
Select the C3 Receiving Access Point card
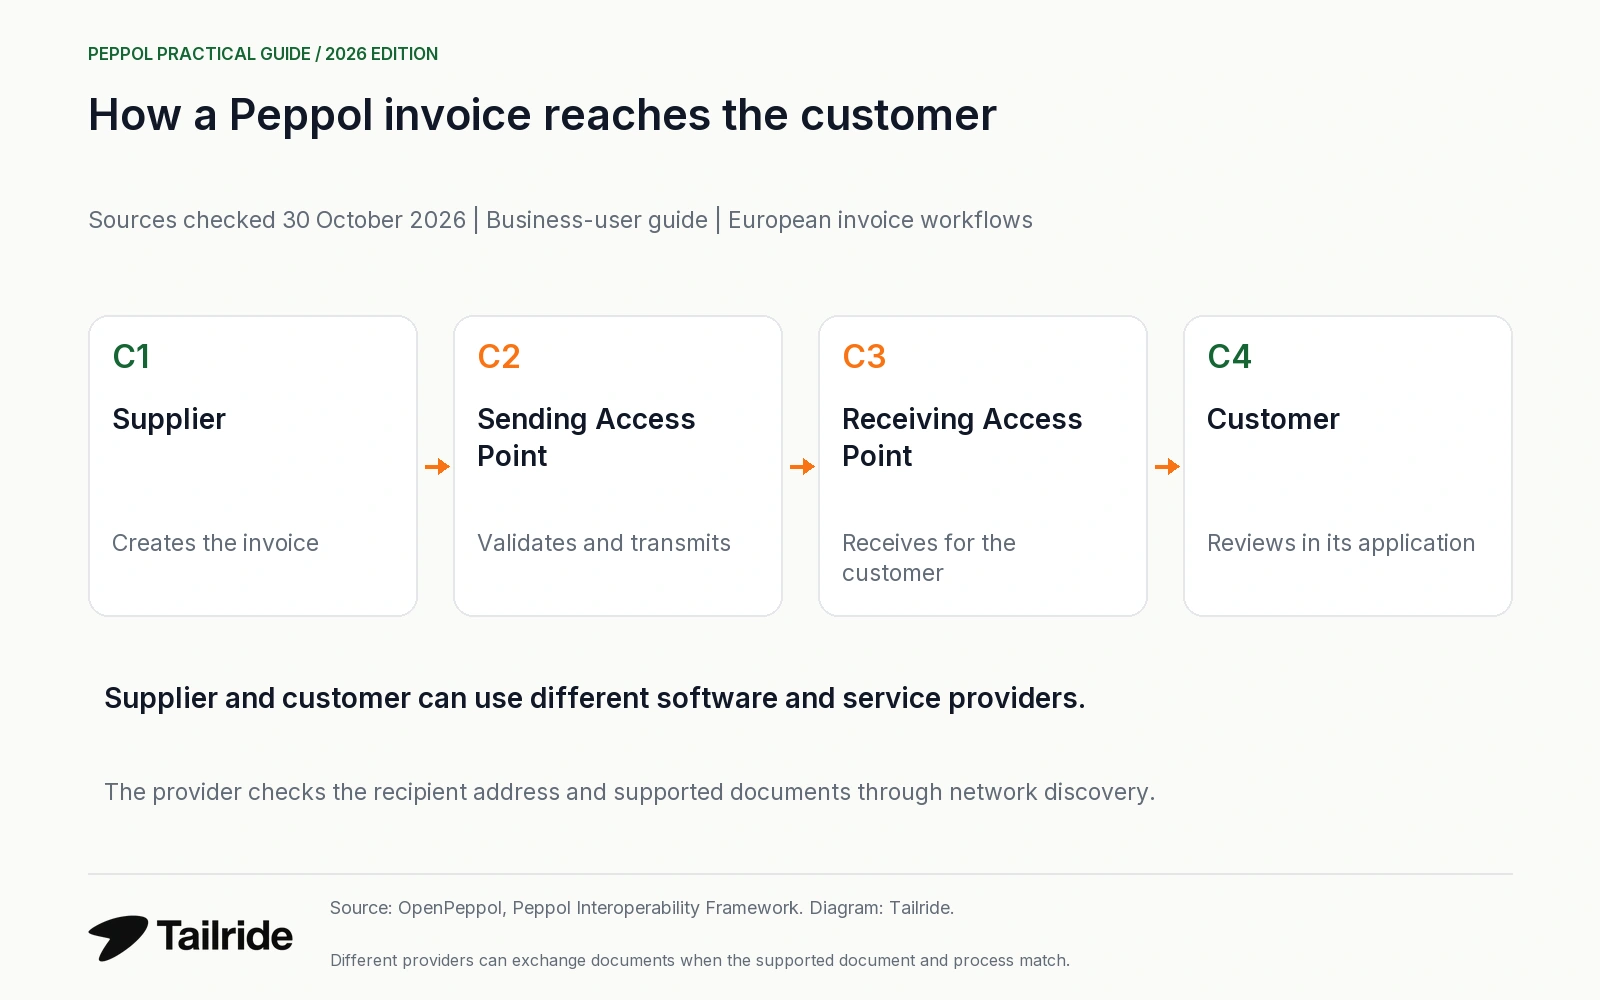983,466
